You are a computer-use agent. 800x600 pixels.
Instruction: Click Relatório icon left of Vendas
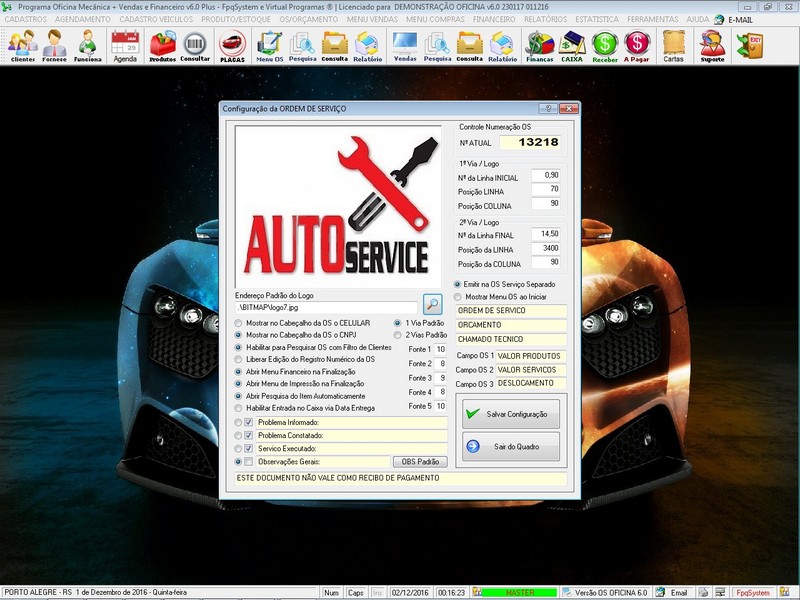[367, 46]
